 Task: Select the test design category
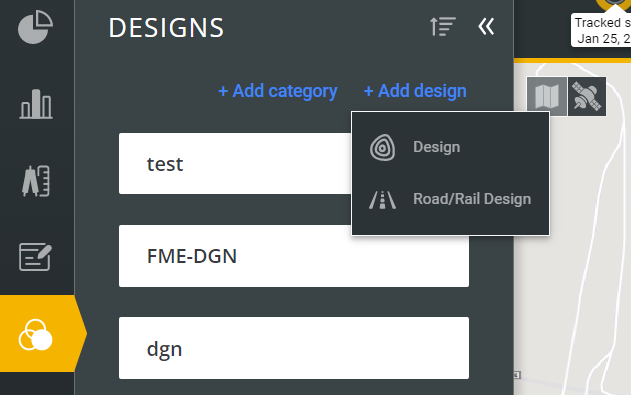(x=235, y=164)
